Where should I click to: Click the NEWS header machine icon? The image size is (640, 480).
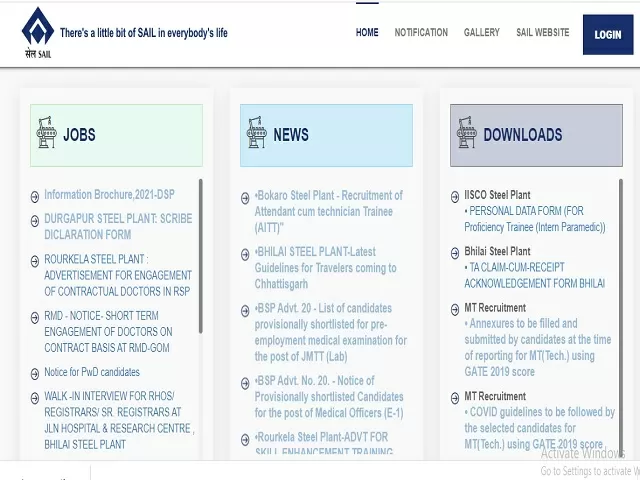pos(256,132)
